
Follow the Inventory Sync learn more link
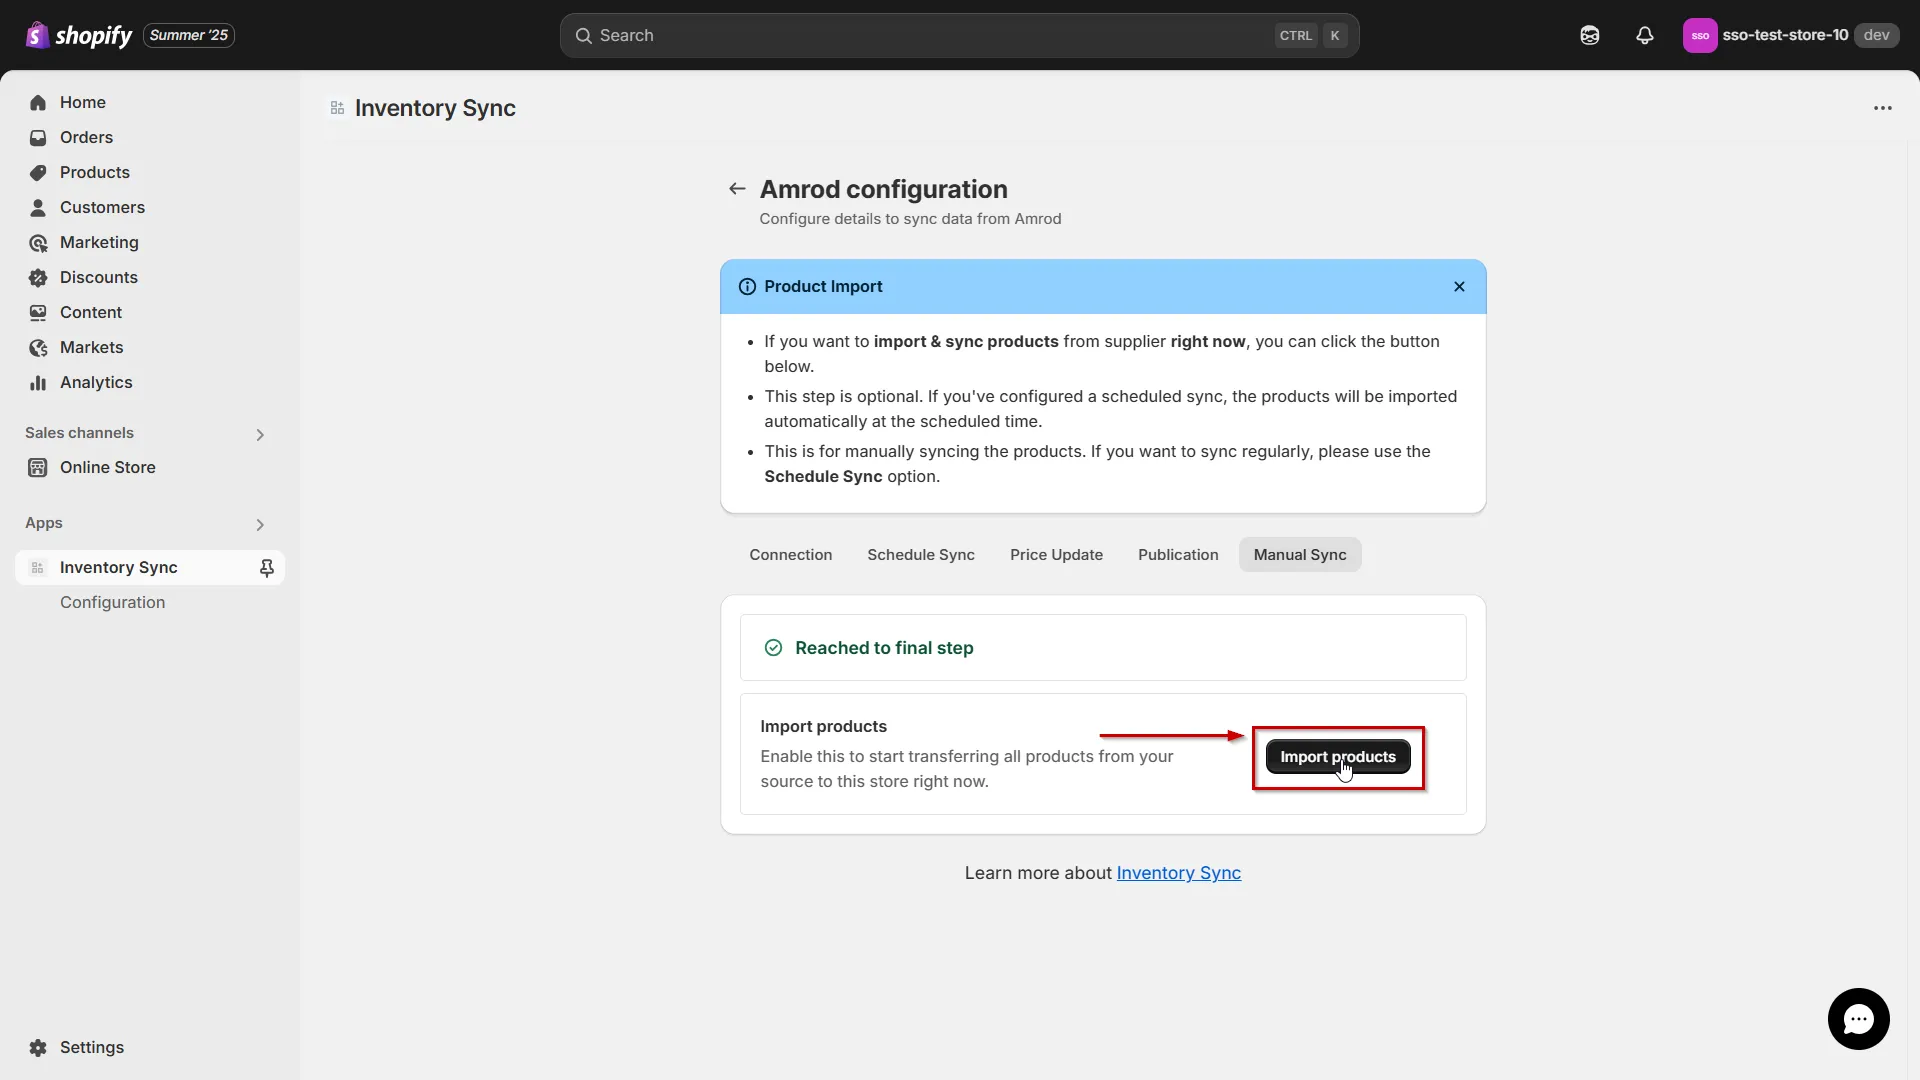pos(1178,873)
